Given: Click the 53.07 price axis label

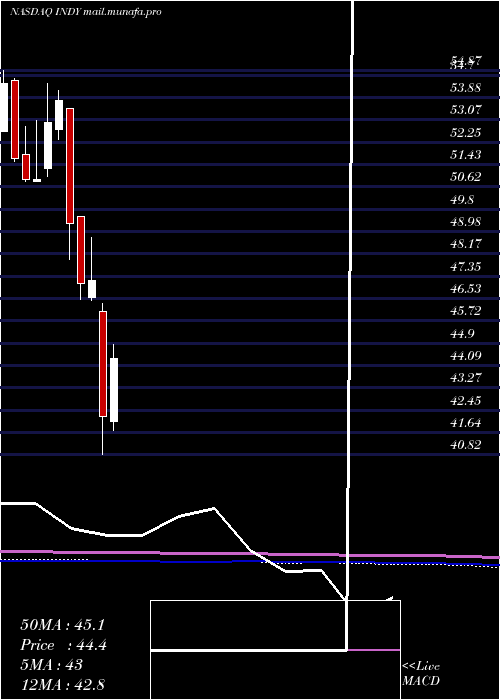Looking at the screenshot, I should tap(466, 110).
